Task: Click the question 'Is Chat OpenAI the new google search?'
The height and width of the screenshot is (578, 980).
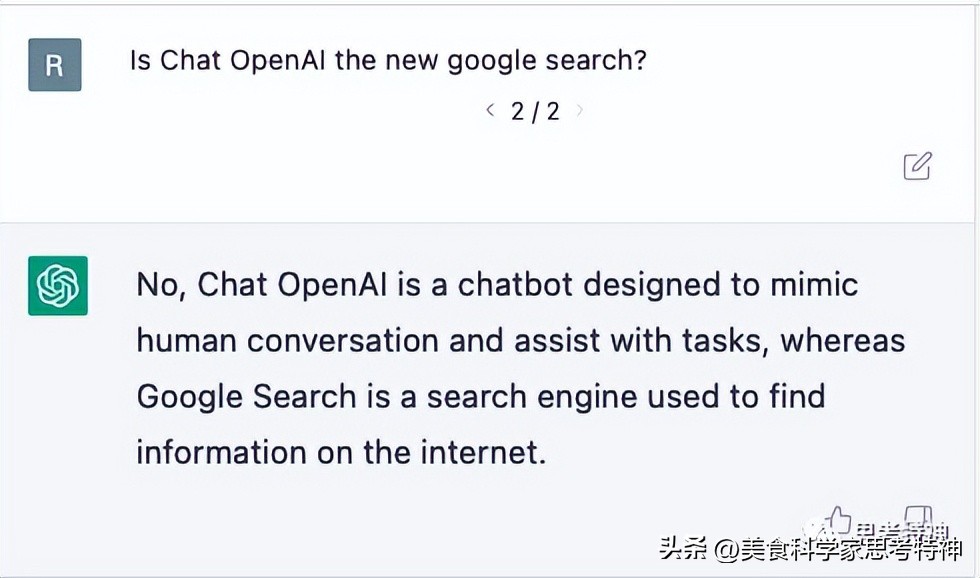Action: 388,60
